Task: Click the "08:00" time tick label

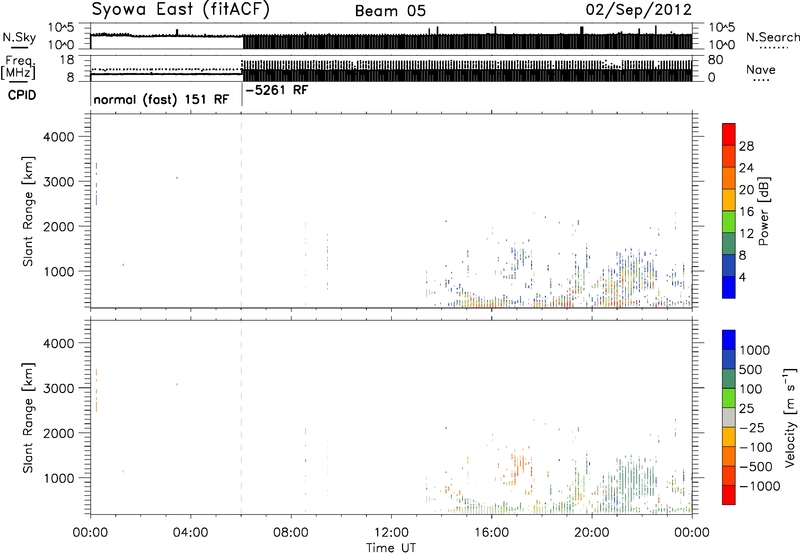Action: (x=290, y=533)
